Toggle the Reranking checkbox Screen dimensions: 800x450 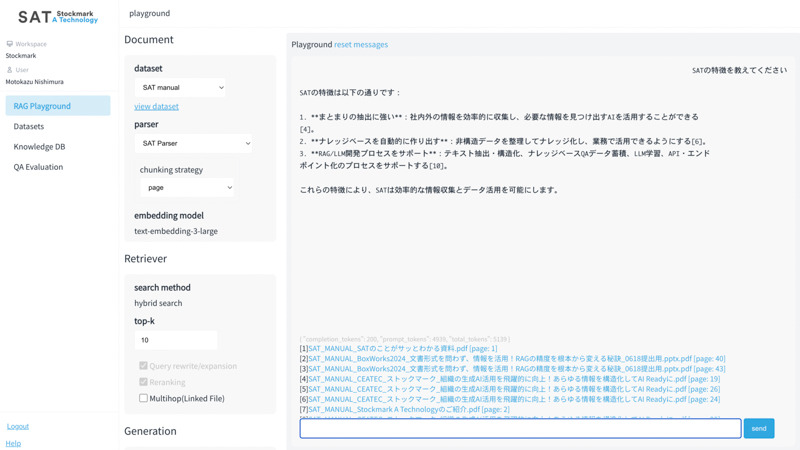(x=143, y=382)
